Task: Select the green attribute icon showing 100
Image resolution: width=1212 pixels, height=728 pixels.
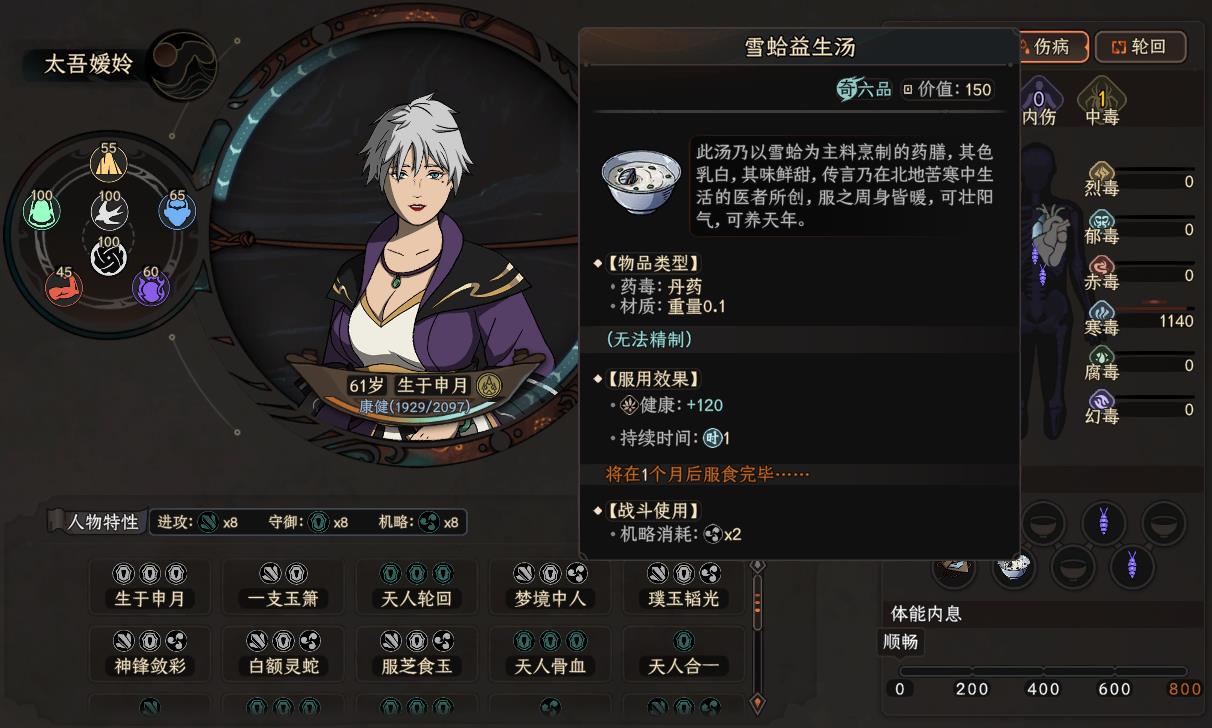Action: [x=41, y=210]
